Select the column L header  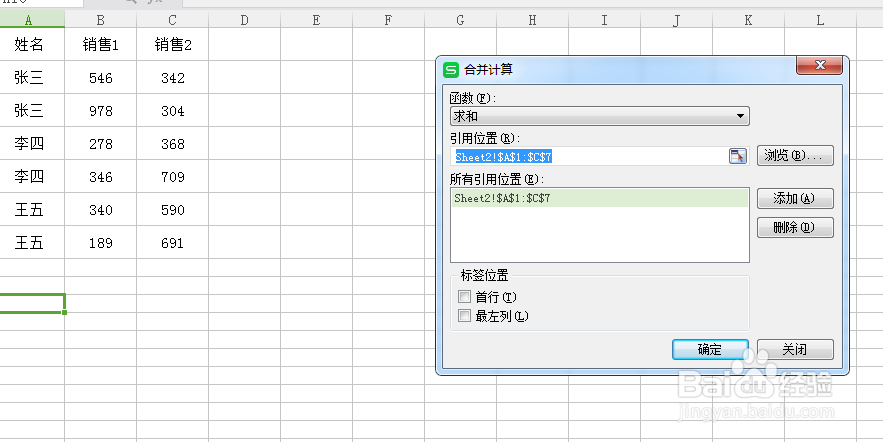tap(820, 19)
